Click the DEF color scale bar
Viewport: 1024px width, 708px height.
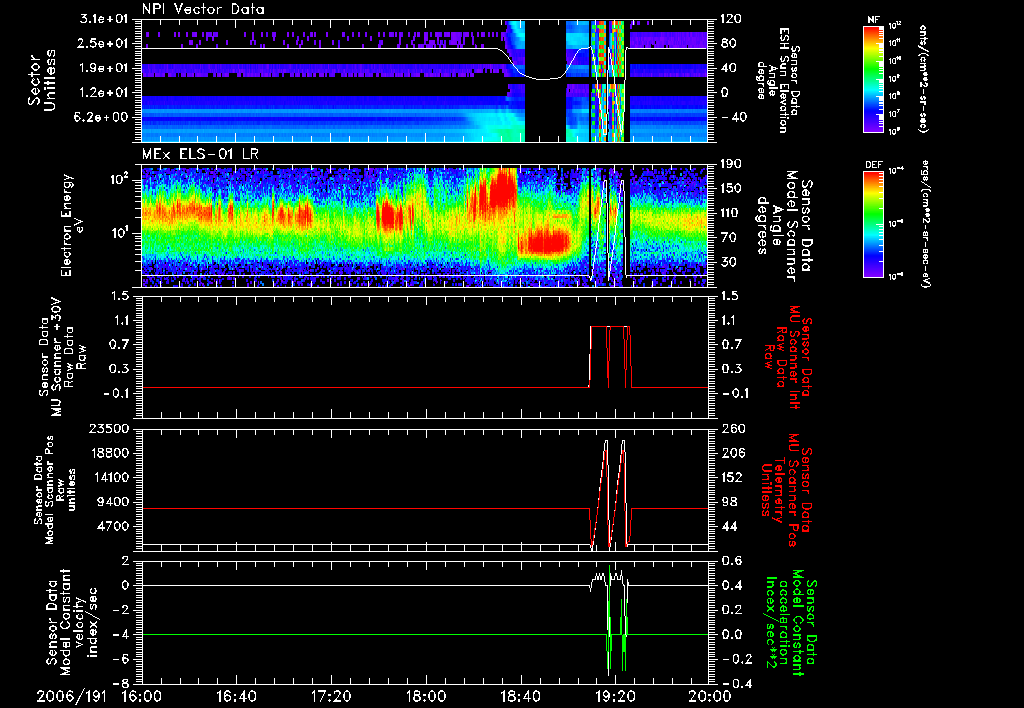pos(869,222)
